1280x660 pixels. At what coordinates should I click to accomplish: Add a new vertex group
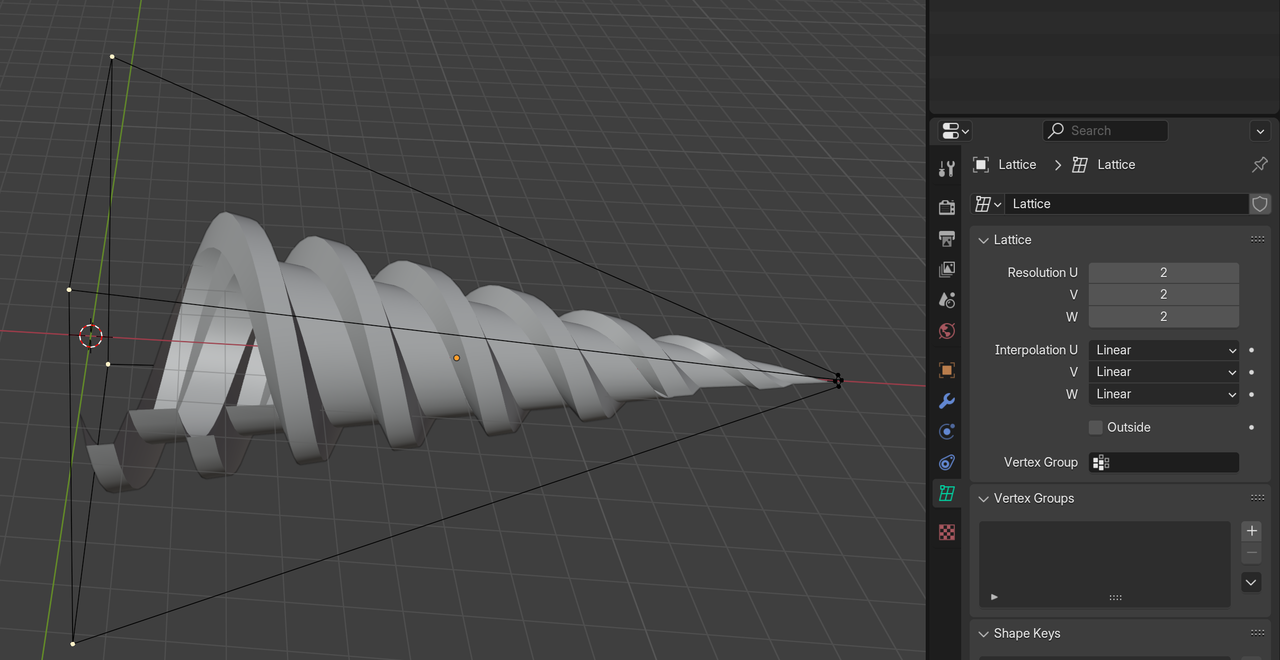(1252, 531)
